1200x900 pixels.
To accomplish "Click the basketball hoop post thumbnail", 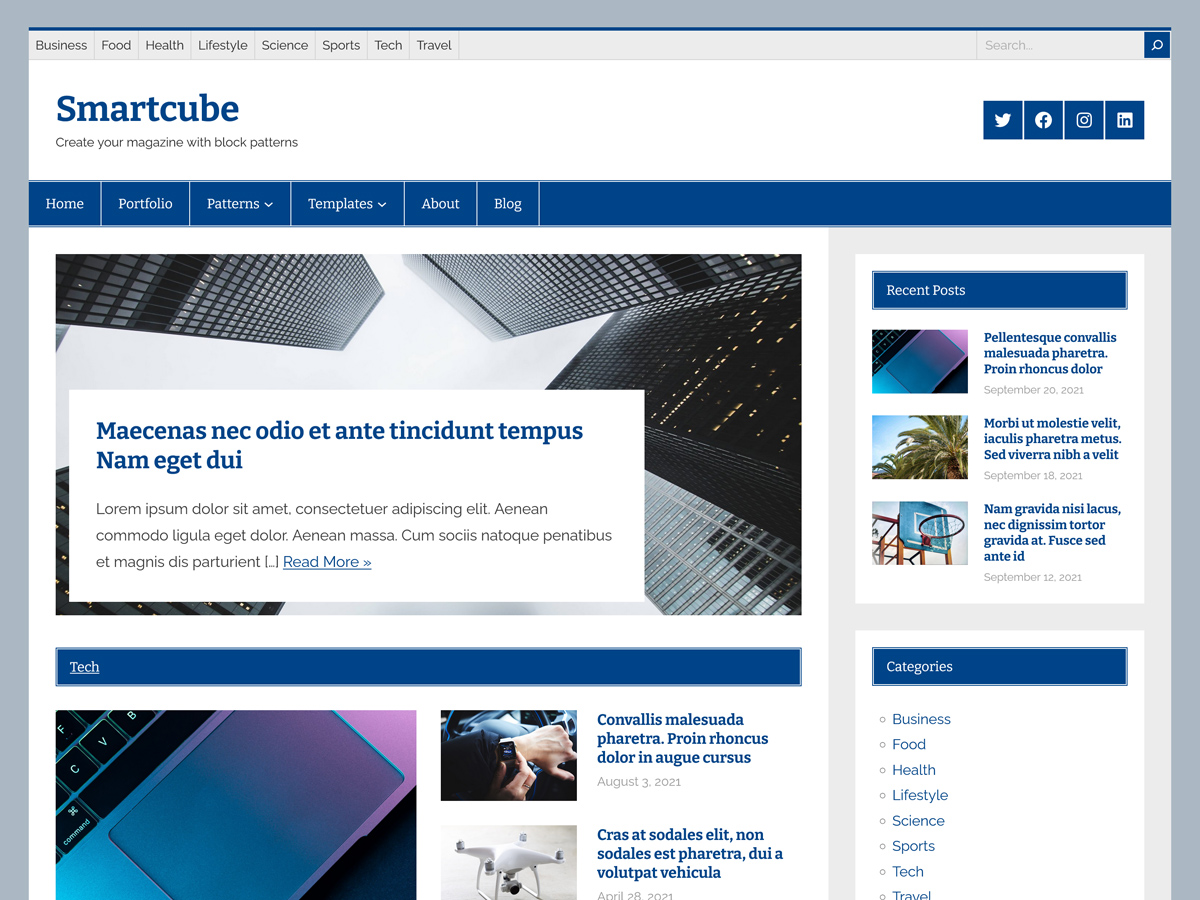I will [x=919, y=533].
